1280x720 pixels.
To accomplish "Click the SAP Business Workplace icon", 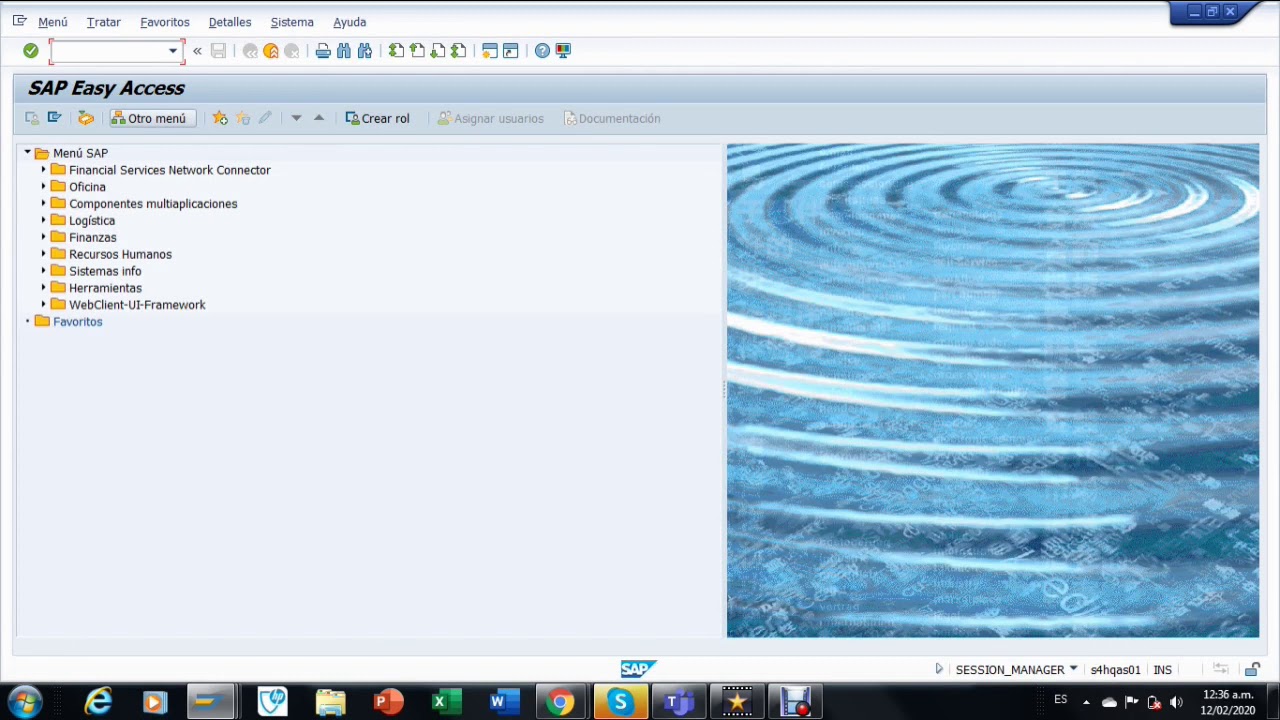I will (x=86, y=118).
